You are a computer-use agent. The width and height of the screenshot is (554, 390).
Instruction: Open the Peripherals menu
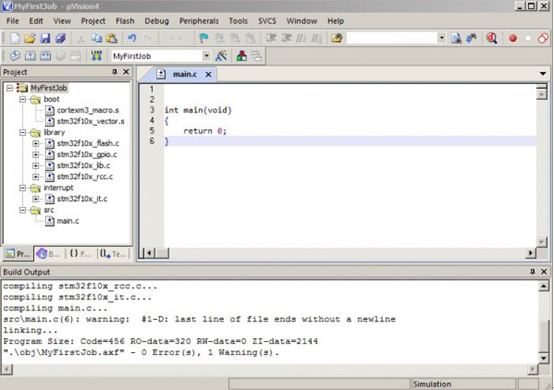199,21
